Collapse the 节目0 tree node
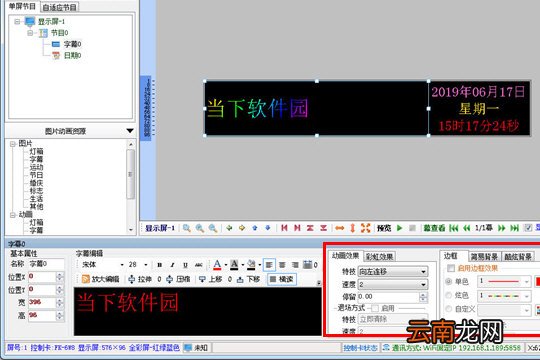540x360 pixels. 30,33
